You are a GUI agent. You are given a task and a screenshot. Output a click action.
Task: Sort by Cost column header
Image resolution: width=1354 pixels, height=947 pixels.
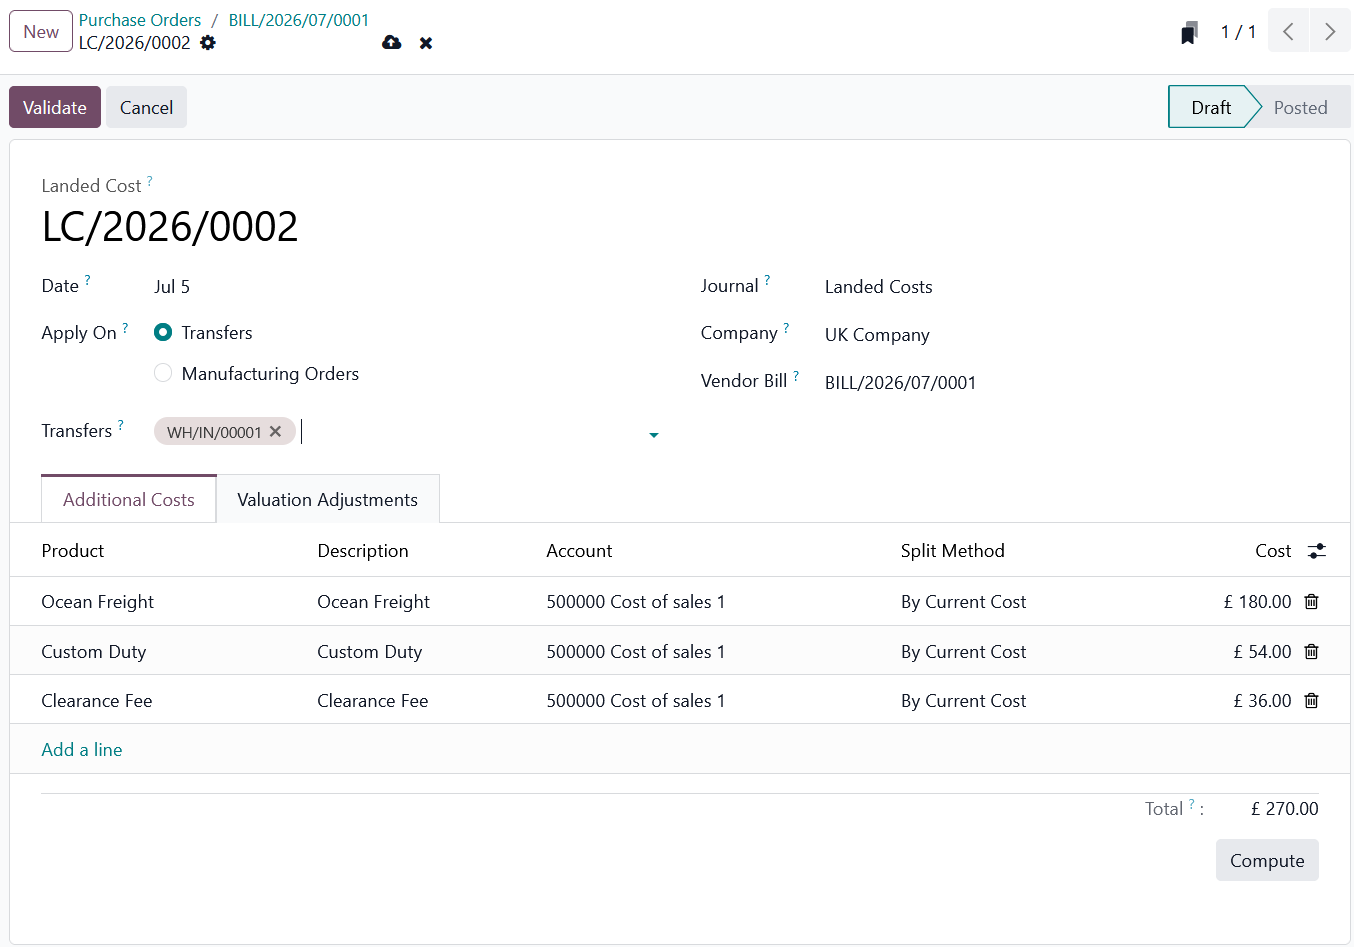coord(1273,551)
